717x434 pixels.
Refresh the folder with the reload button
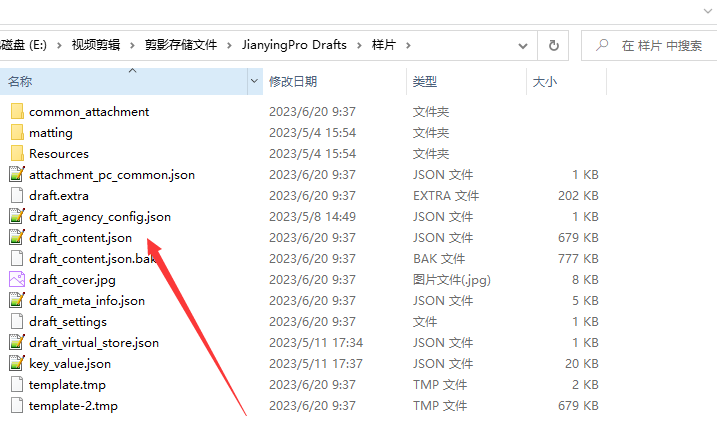tap(553, 45)
